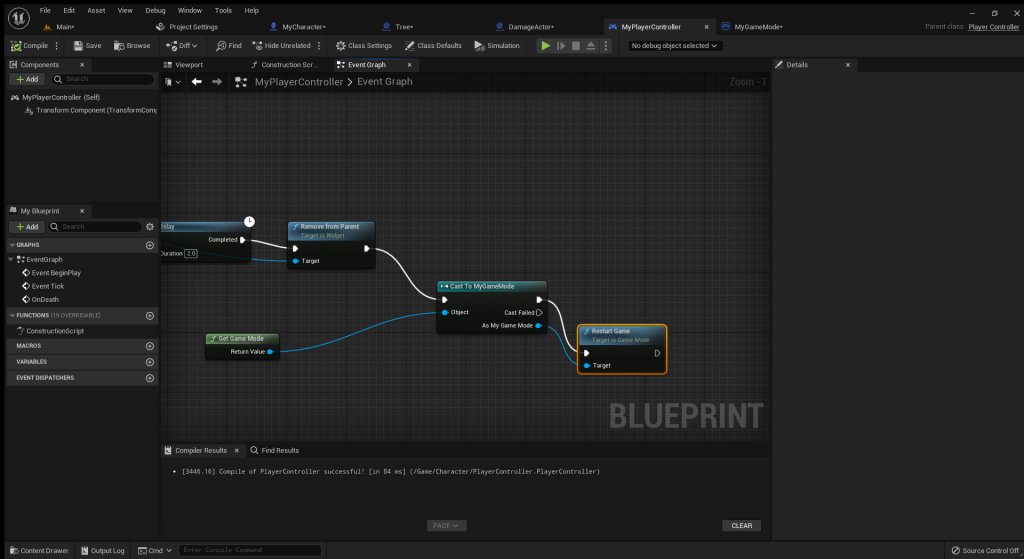Click the stop play button
The height and width of the screenshot is (559, 1024).
576,46
